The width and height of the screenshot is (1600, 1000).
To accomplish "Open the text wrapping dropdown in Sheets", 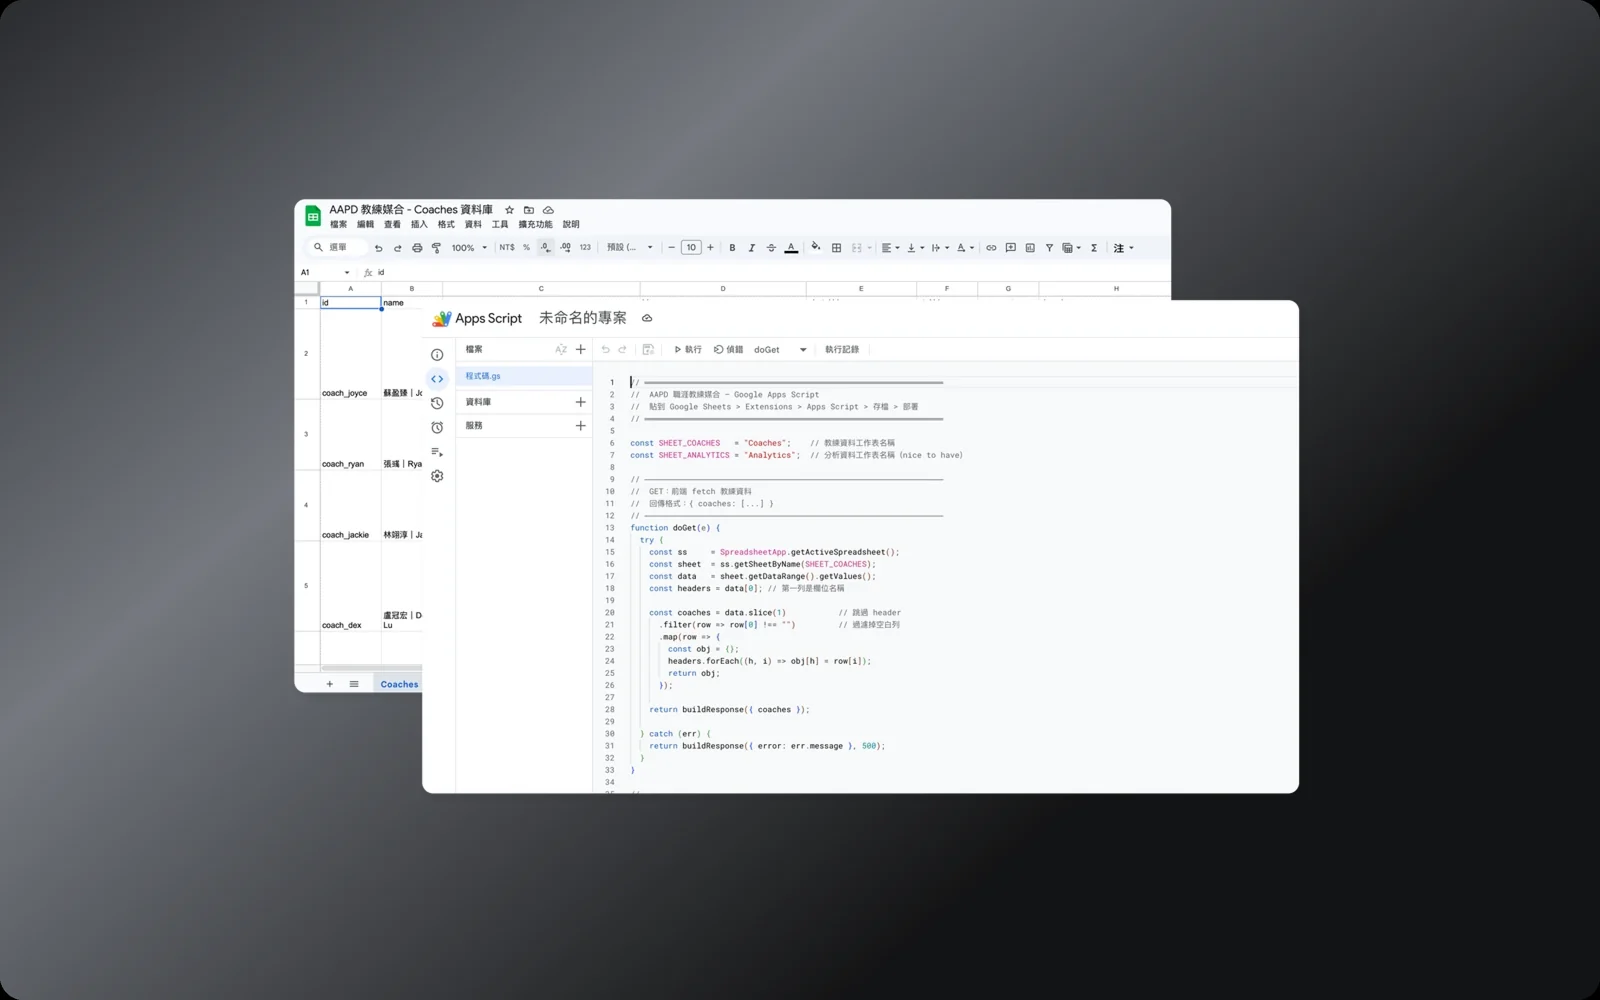I will click(940, 248).
